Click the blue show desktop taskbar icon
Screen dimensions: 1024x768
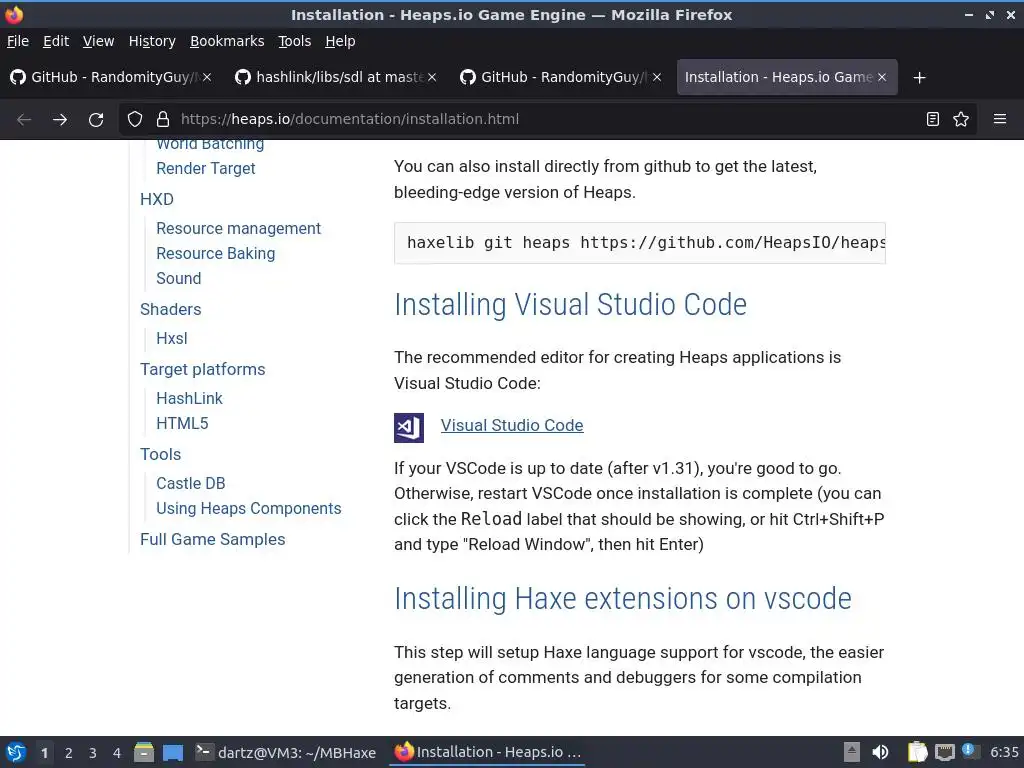click(173, 752)
